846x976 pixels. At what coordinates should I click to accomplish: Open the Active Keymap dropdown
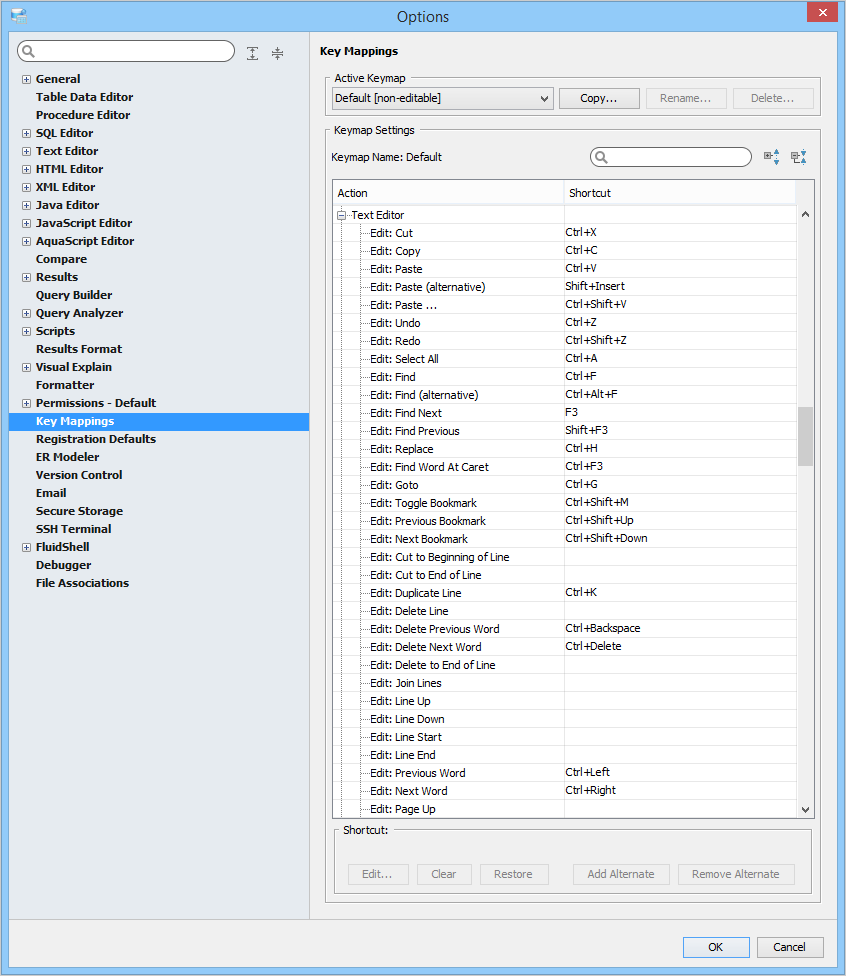pos(443,98)
